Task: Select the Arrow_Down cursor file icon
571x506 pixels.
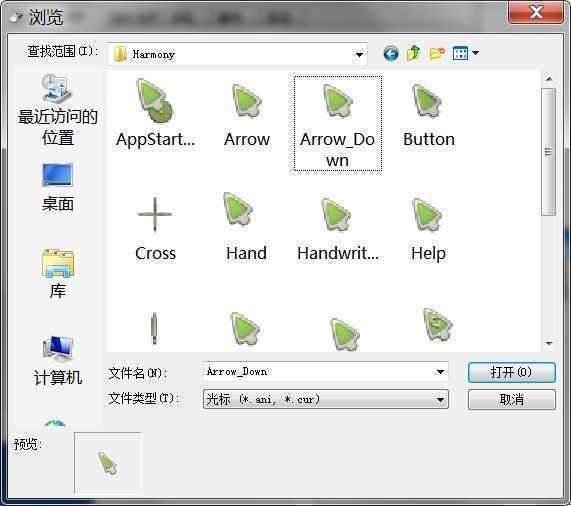Action: 338,100
